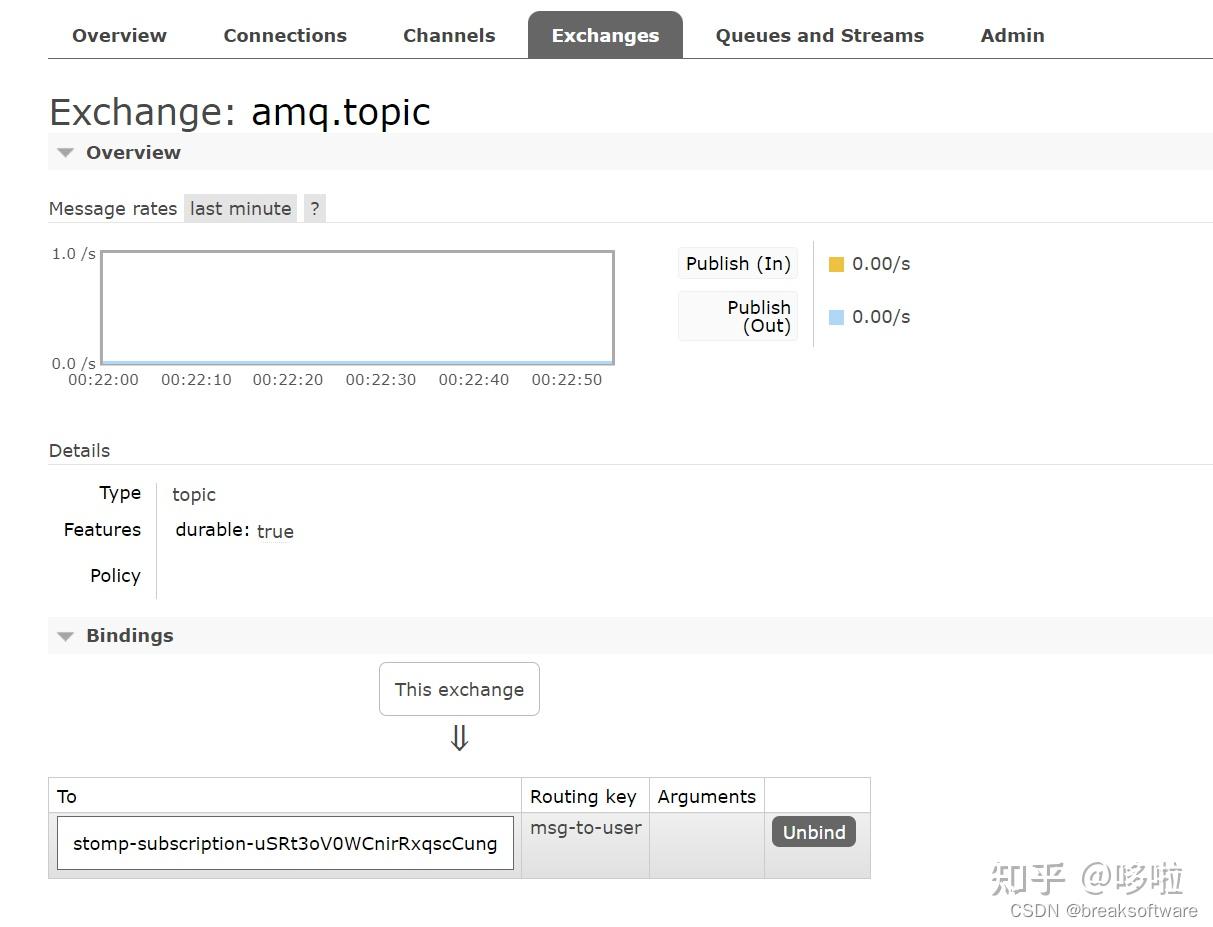Go to the Overview tab
The height and width of the screenshot is (927, 1213).
tap(119, 35)
